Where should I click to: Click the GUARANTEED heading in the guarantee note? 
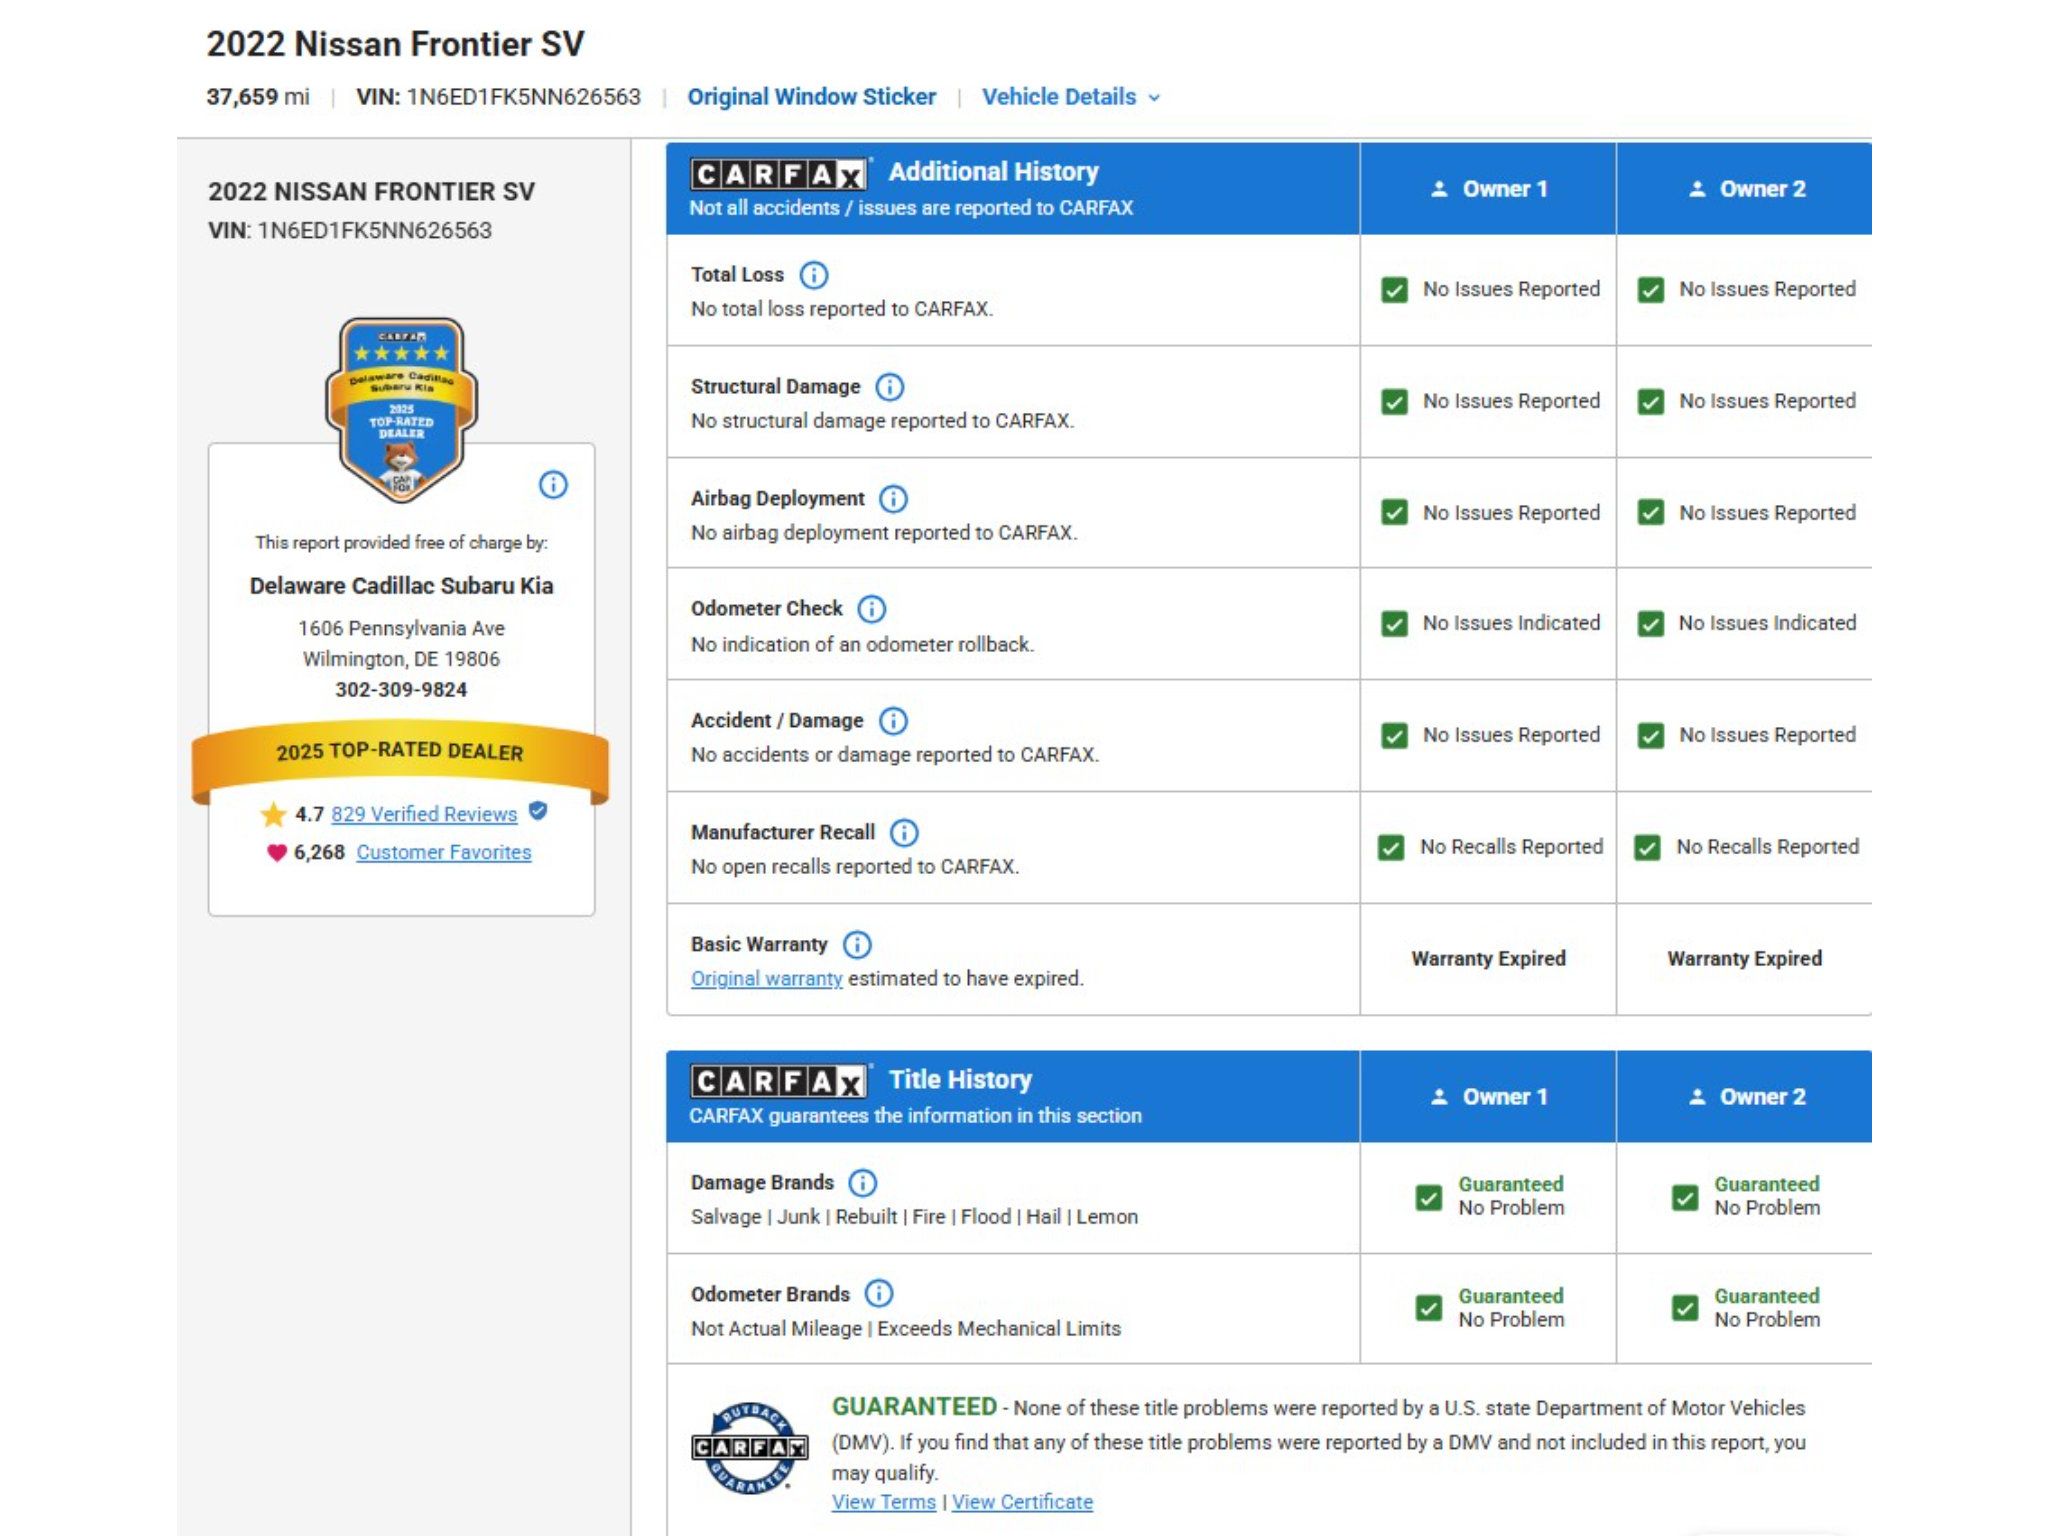[x=914, y=1407]
